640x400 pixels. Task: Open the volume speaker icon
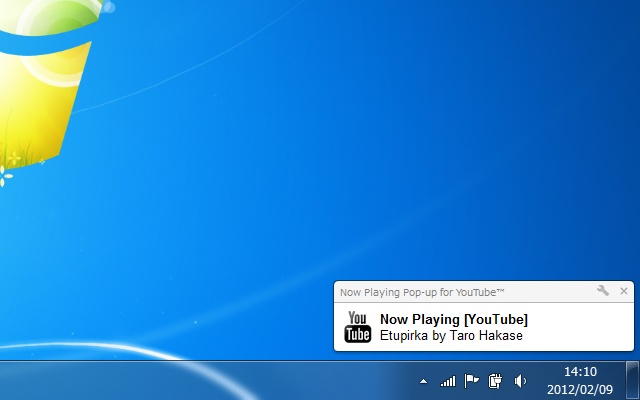point(519,380)
